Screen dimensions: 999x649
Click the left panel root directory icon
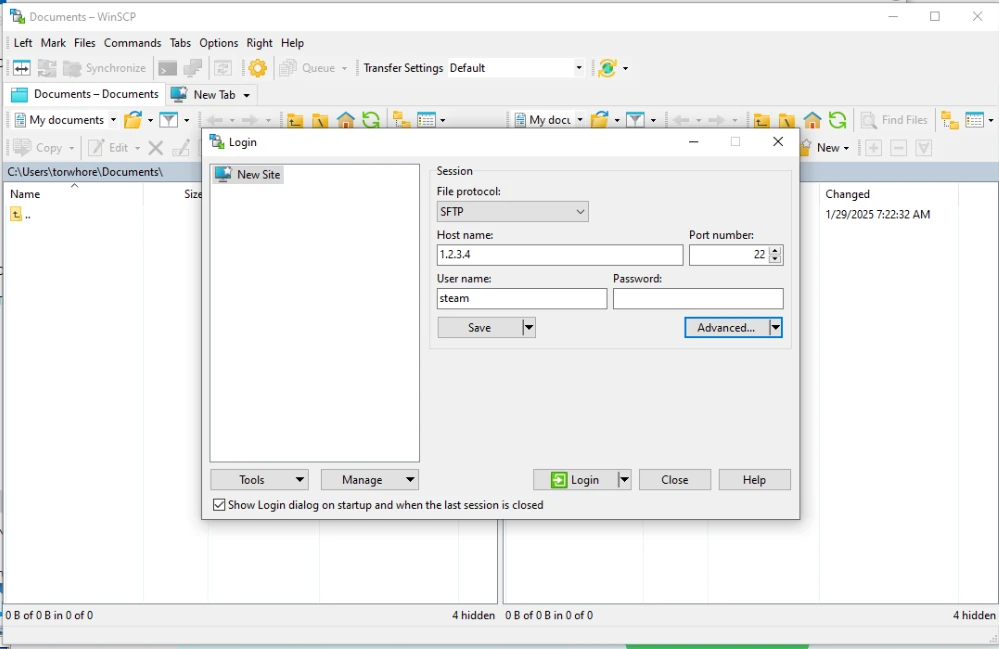click(x=320, y=120)
